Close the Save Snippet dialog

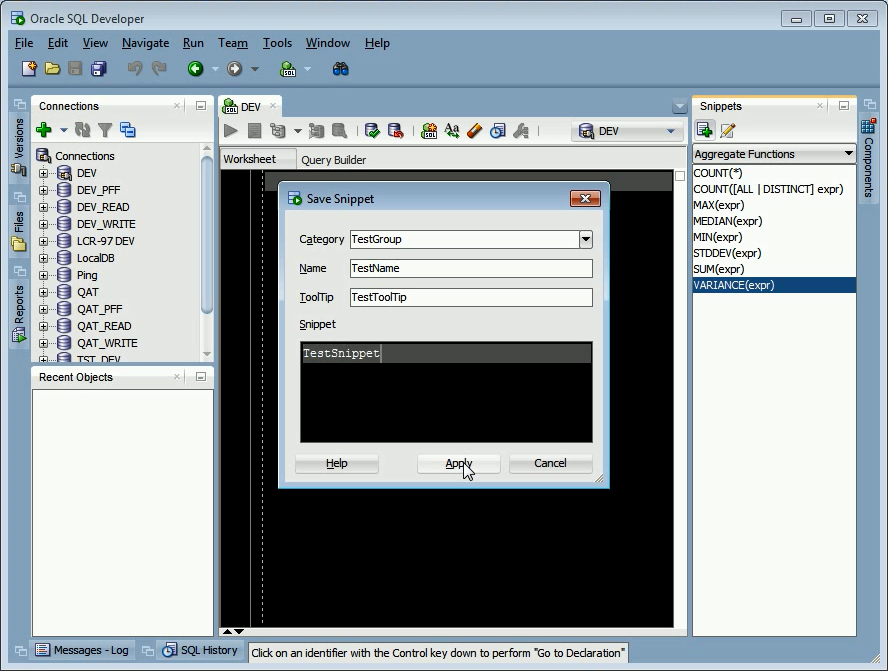coord(585,199)
